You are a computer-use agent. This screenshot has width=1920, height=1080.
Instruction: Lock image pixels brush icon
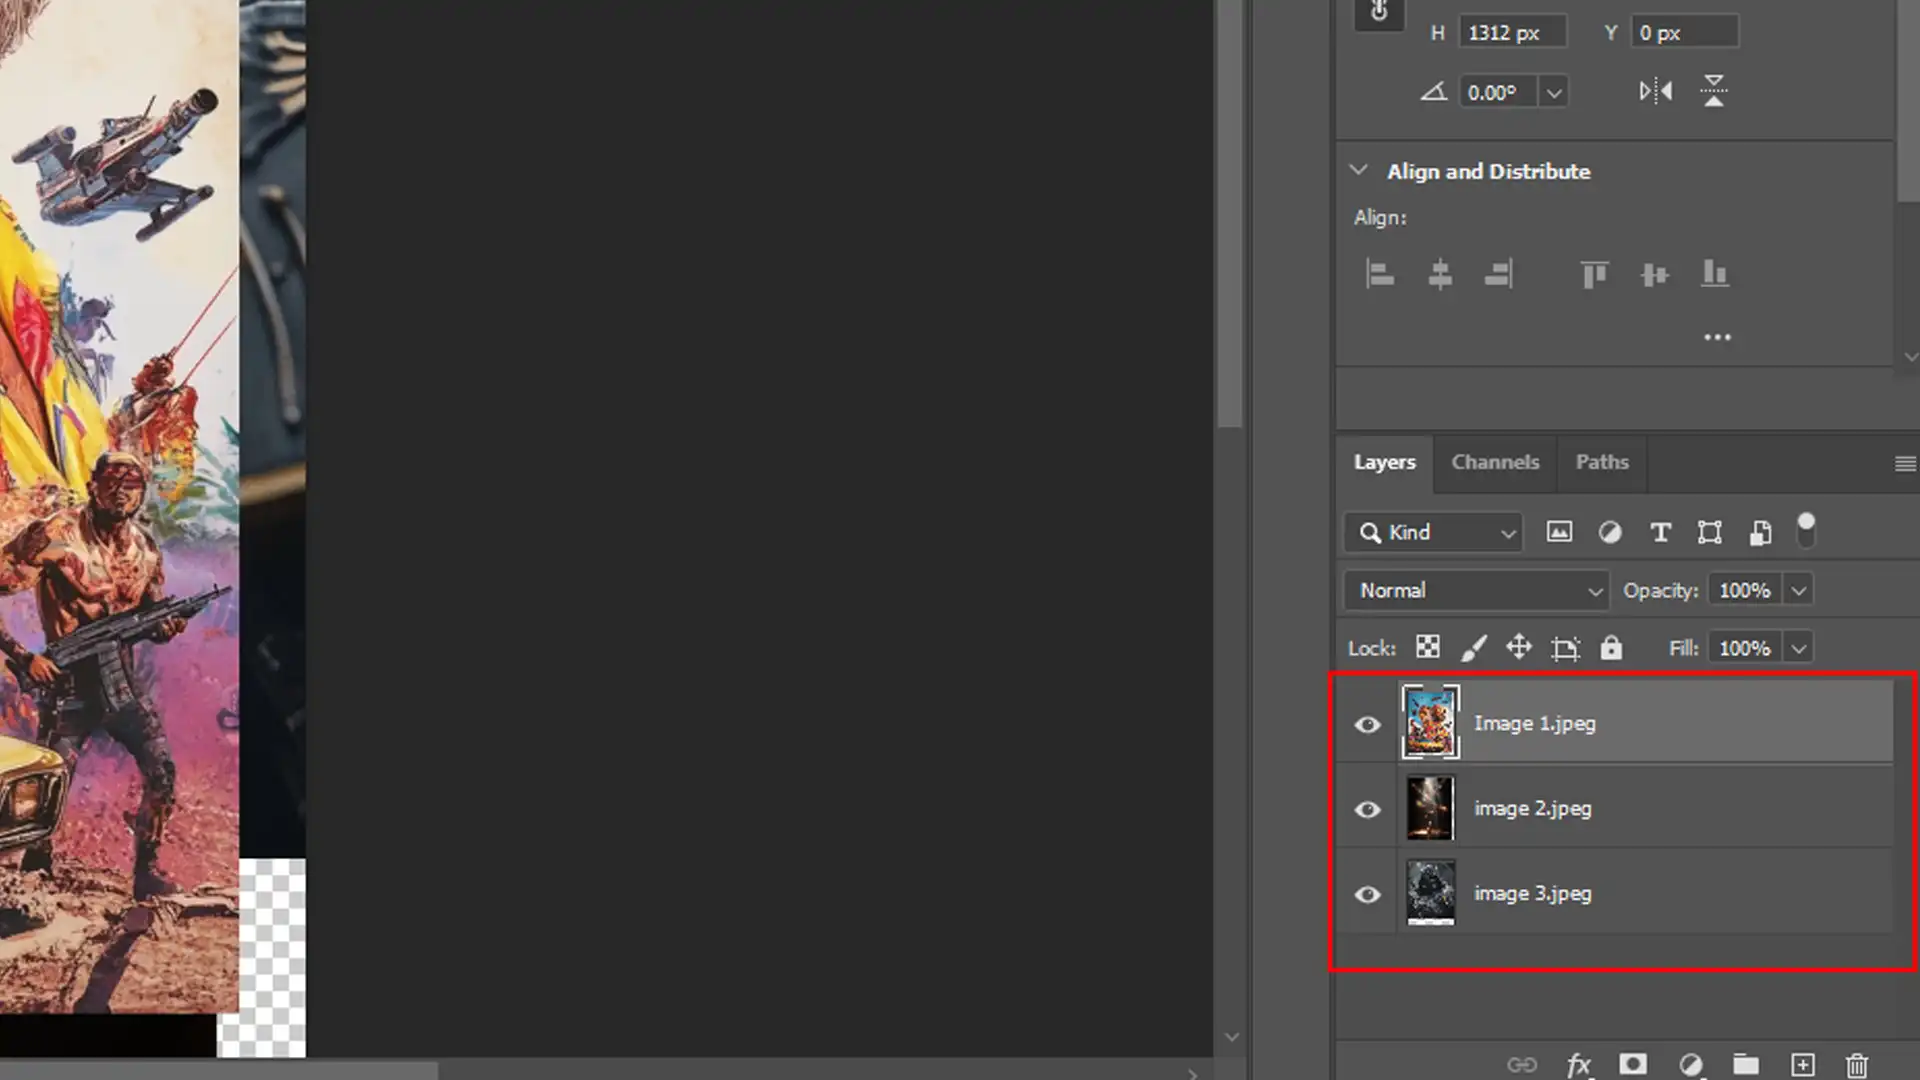coord(1473,648)
